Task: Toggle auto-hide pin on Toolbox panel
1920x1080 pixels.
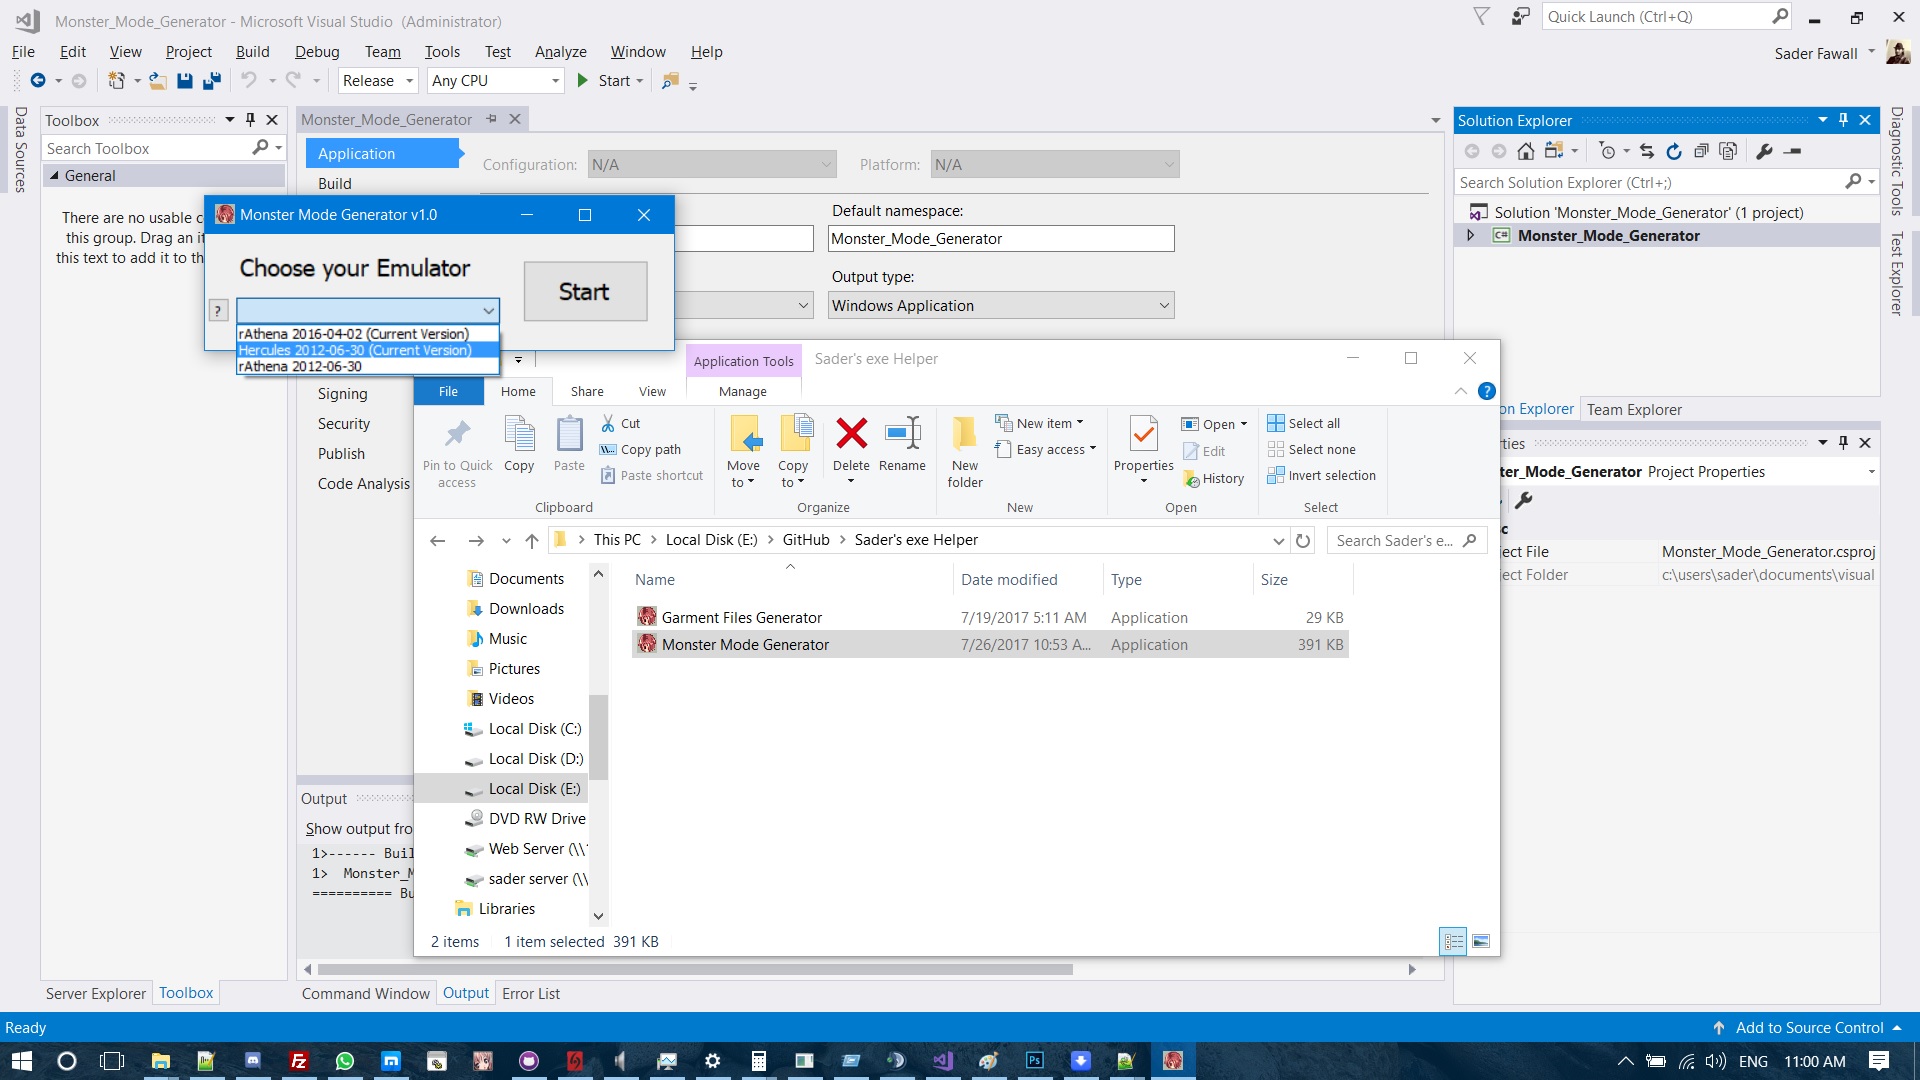Action: point(250,120)
